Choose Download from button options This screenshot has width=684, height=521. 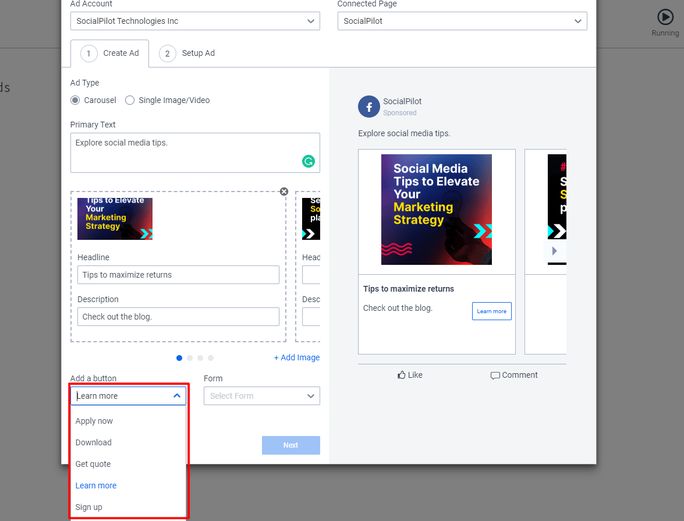click(x=93, y=442)
